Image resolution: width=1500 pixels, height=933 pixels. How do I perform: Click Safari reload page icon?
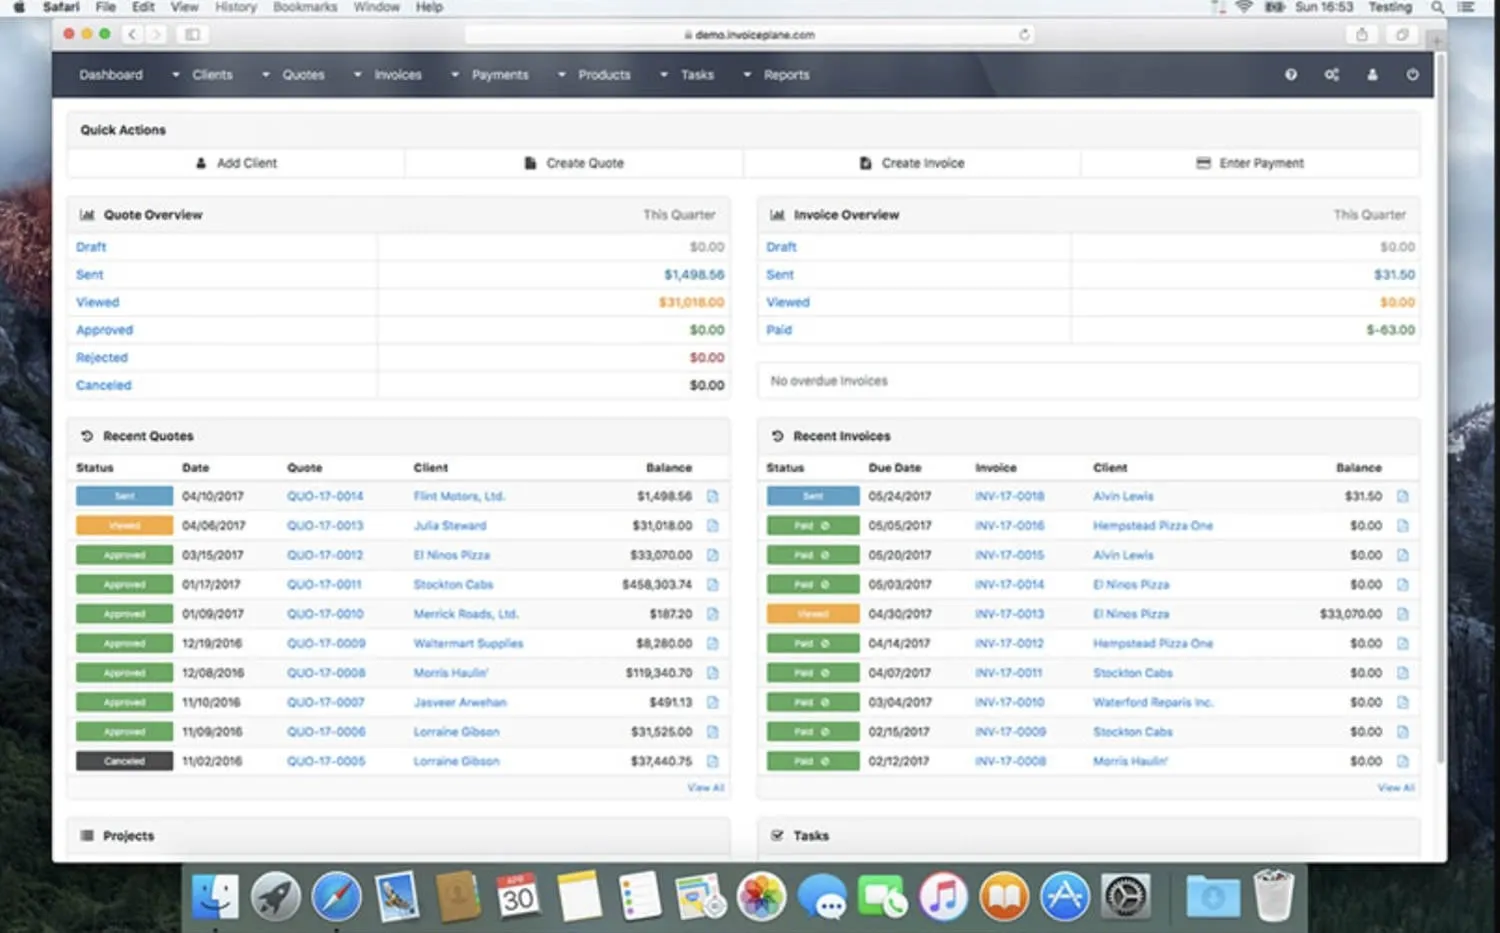pos(1024,34)
